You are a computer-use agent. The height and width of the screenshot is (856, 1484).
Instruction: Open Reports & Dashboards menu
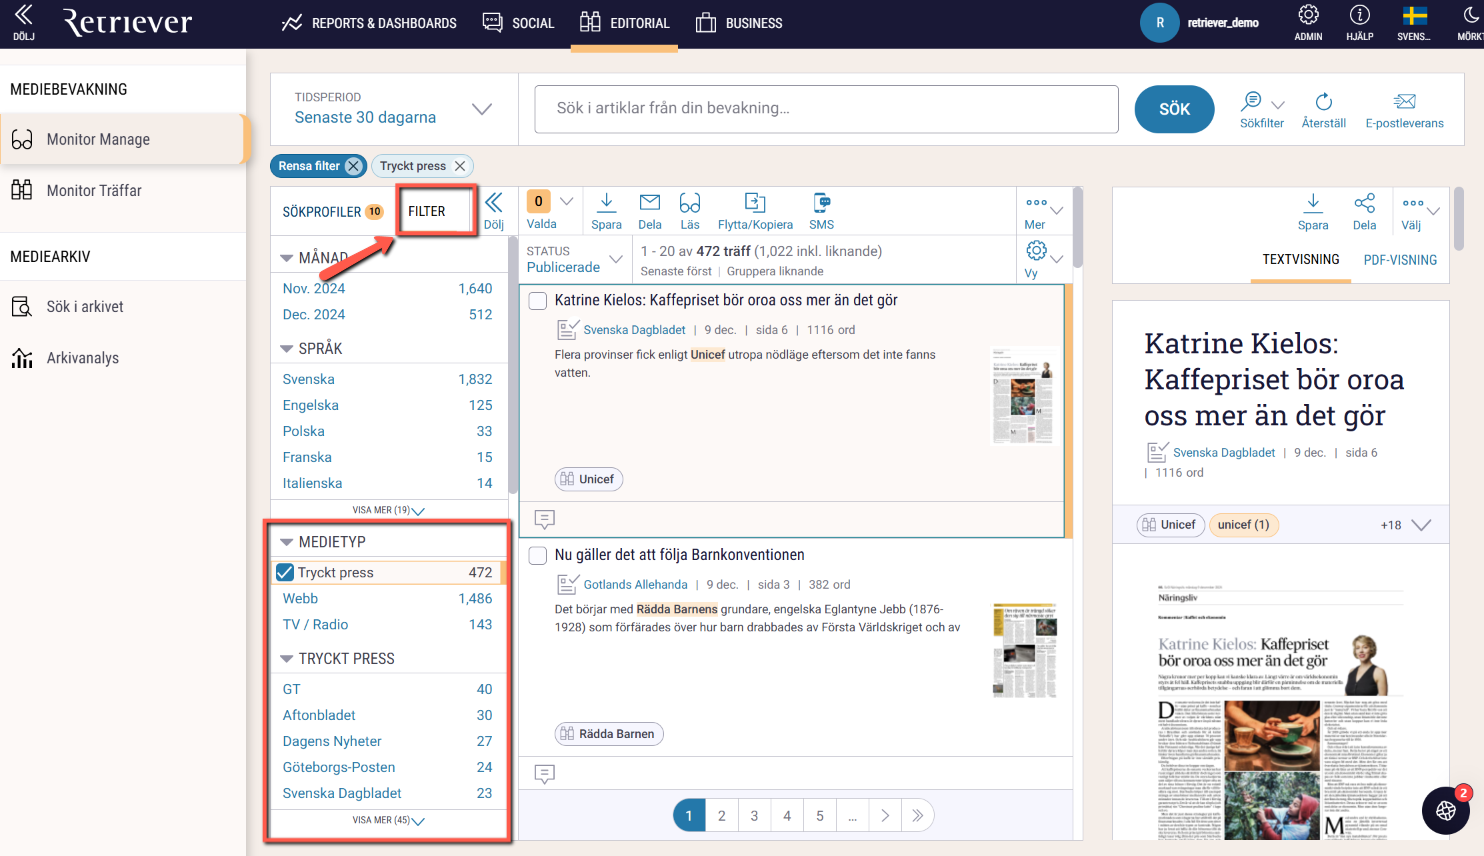point(369,23)
